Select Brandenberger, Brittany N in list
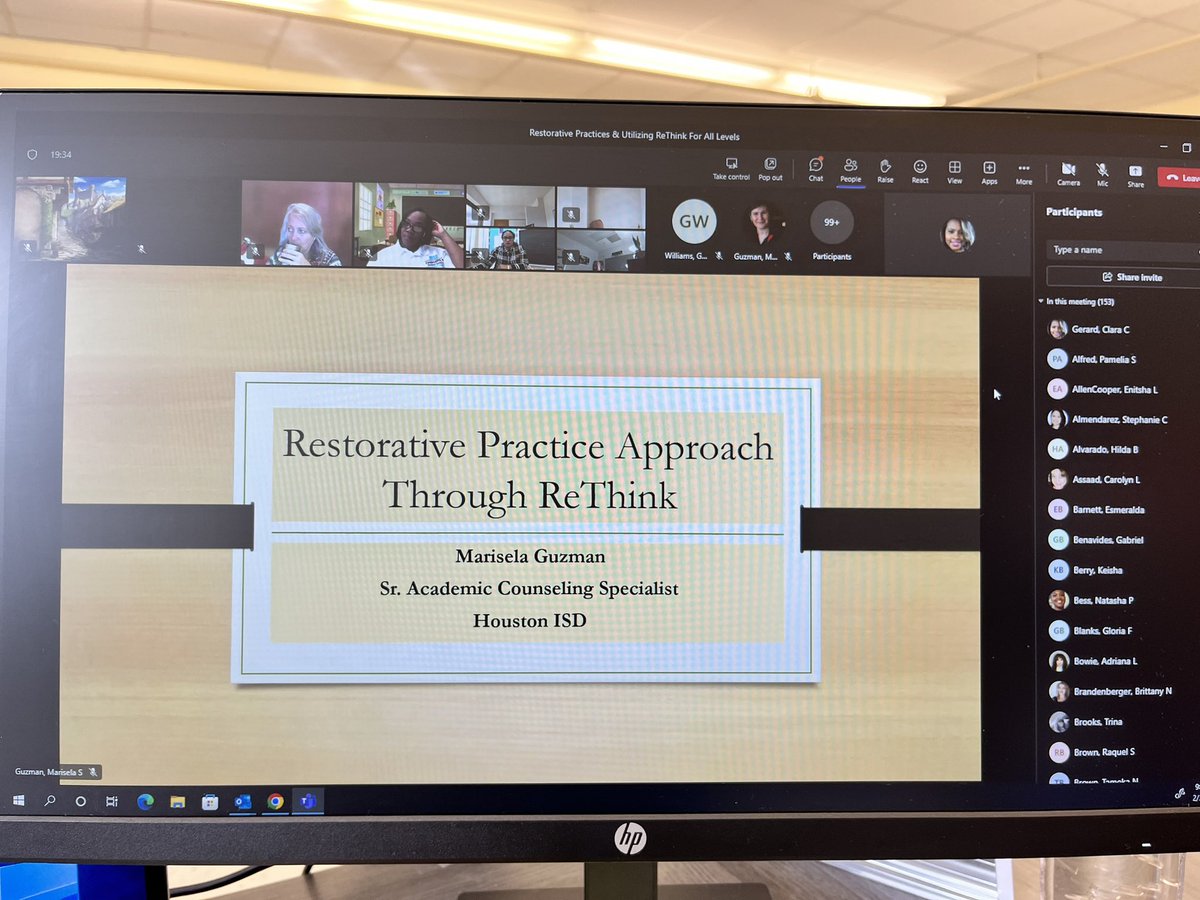Viewport: 1200px width, 900px height. click(x=1118, y=691)
